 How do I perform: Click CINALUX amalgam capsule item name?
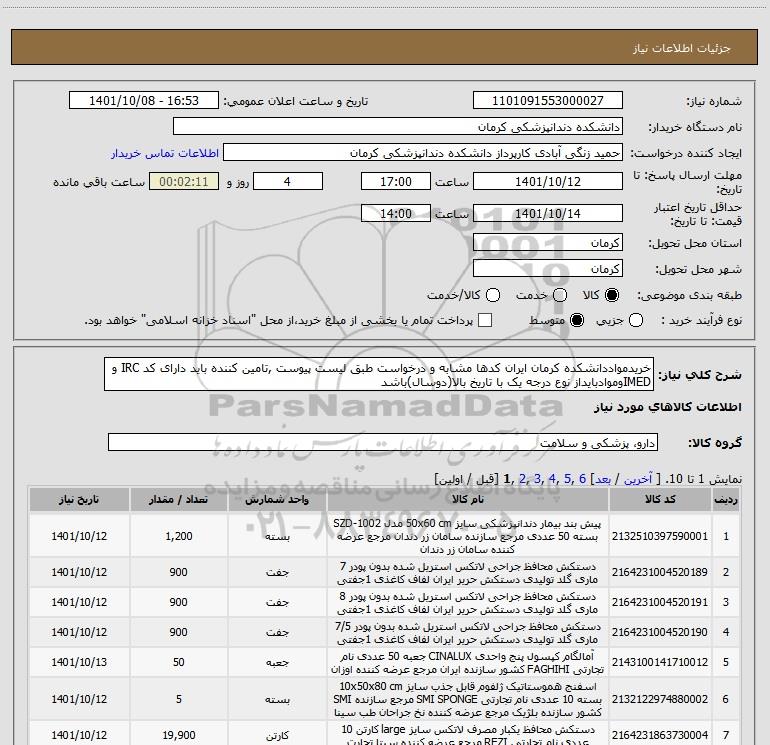point(468,662)
